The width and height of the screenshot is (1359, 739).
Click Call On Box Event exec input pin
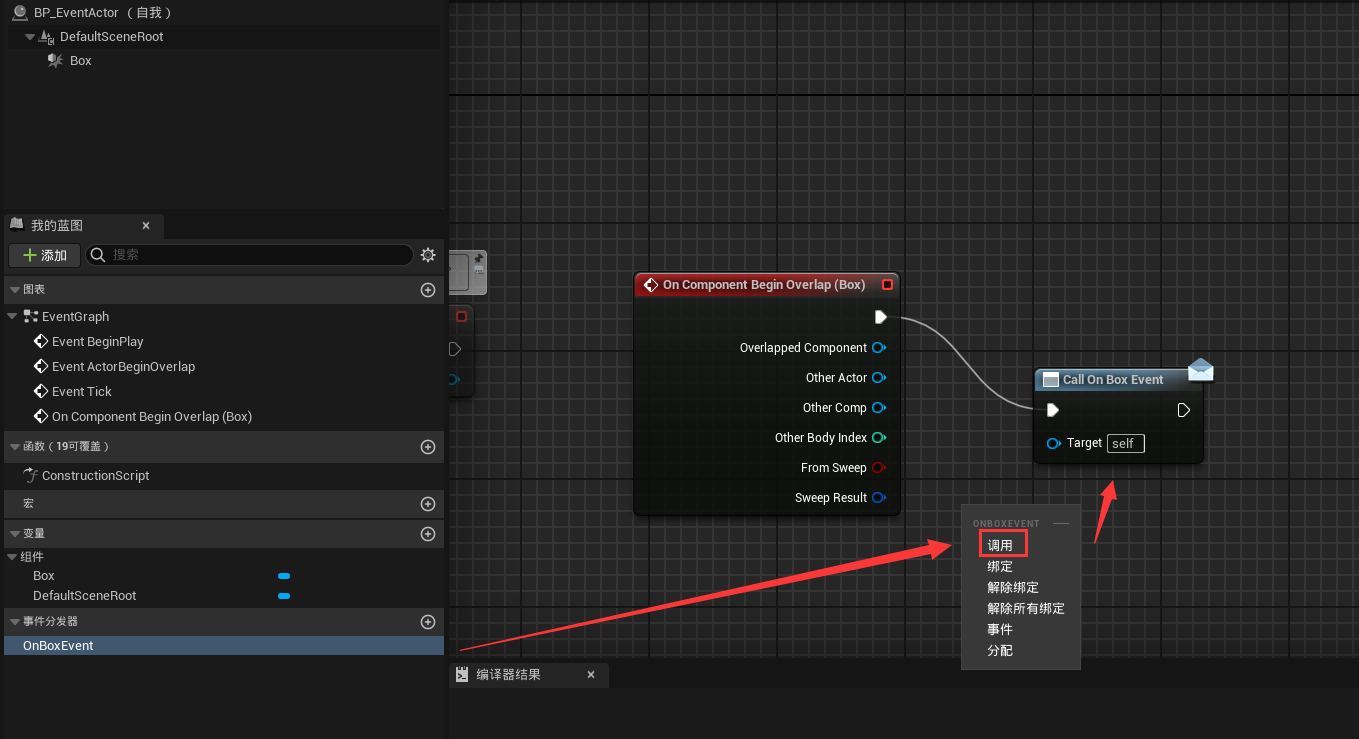1052,410
